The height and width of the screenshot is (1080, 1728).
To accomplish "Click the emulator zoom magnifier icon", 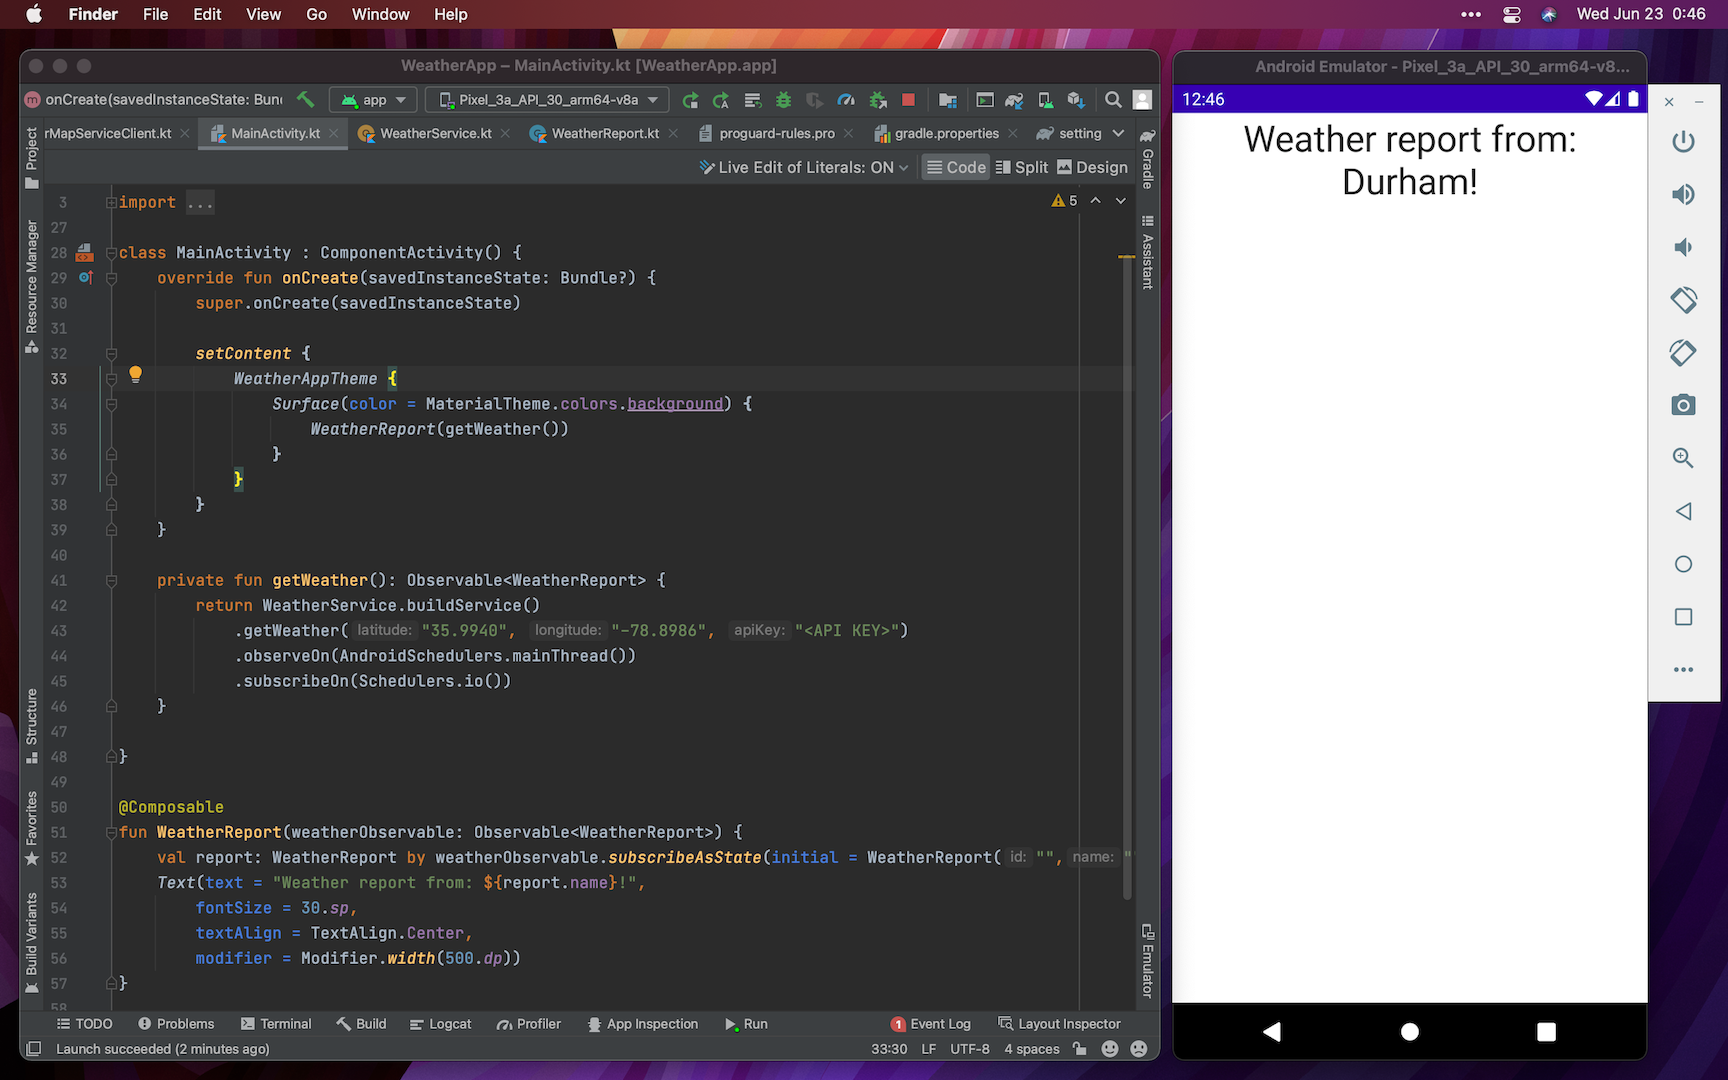I will click(x=1683, y=458).
